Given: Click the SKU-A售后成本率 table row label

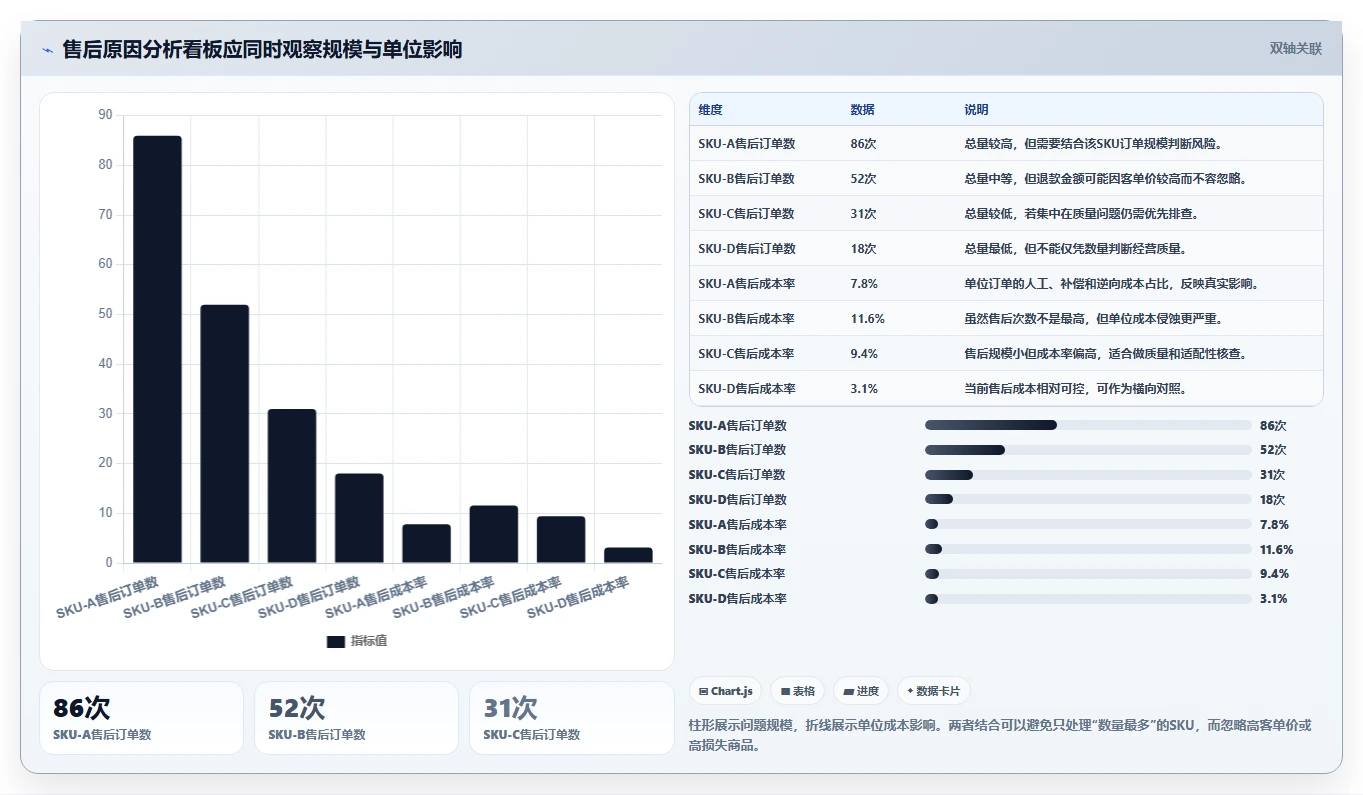Looking at the screenshot, I should coord(746,284).
